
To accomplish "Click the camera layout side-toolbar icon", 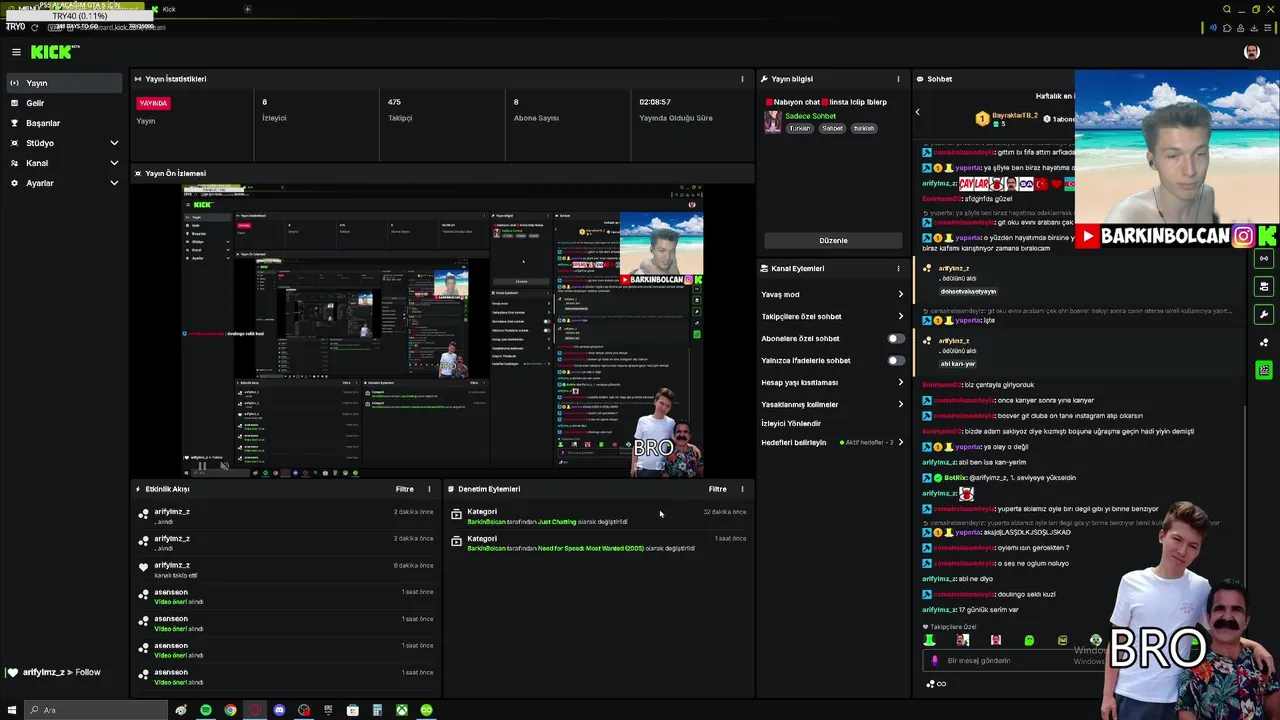I will click(1264, 286).
